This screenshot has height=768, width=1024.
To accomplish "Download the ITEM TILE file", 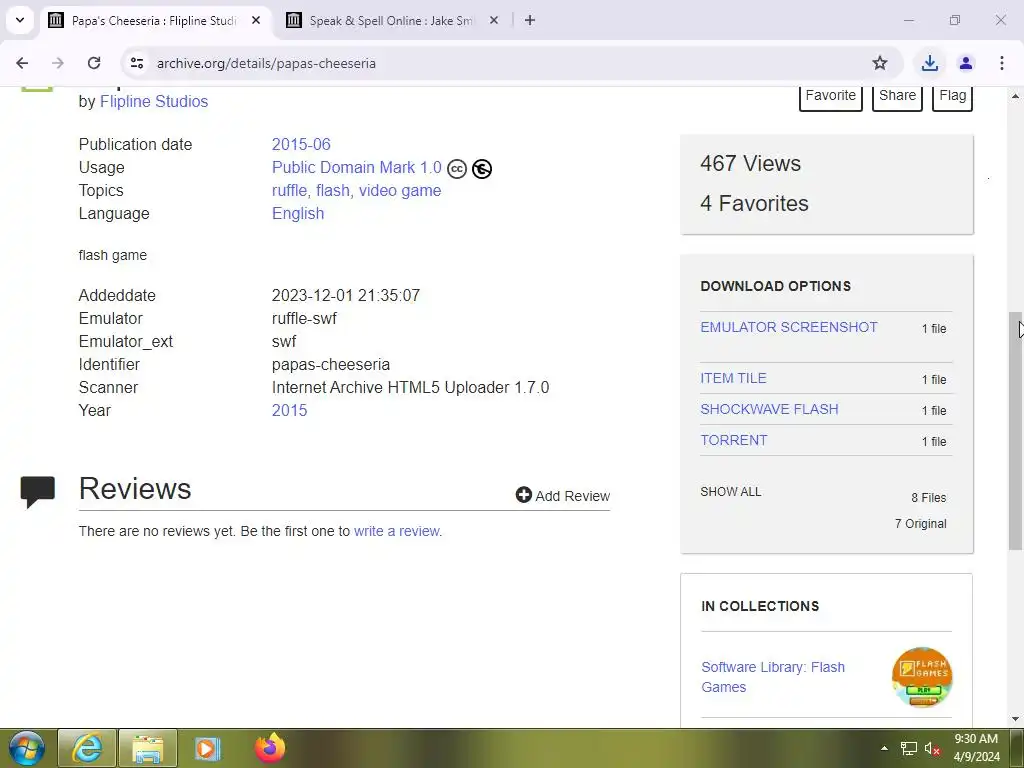I will 733,378.
